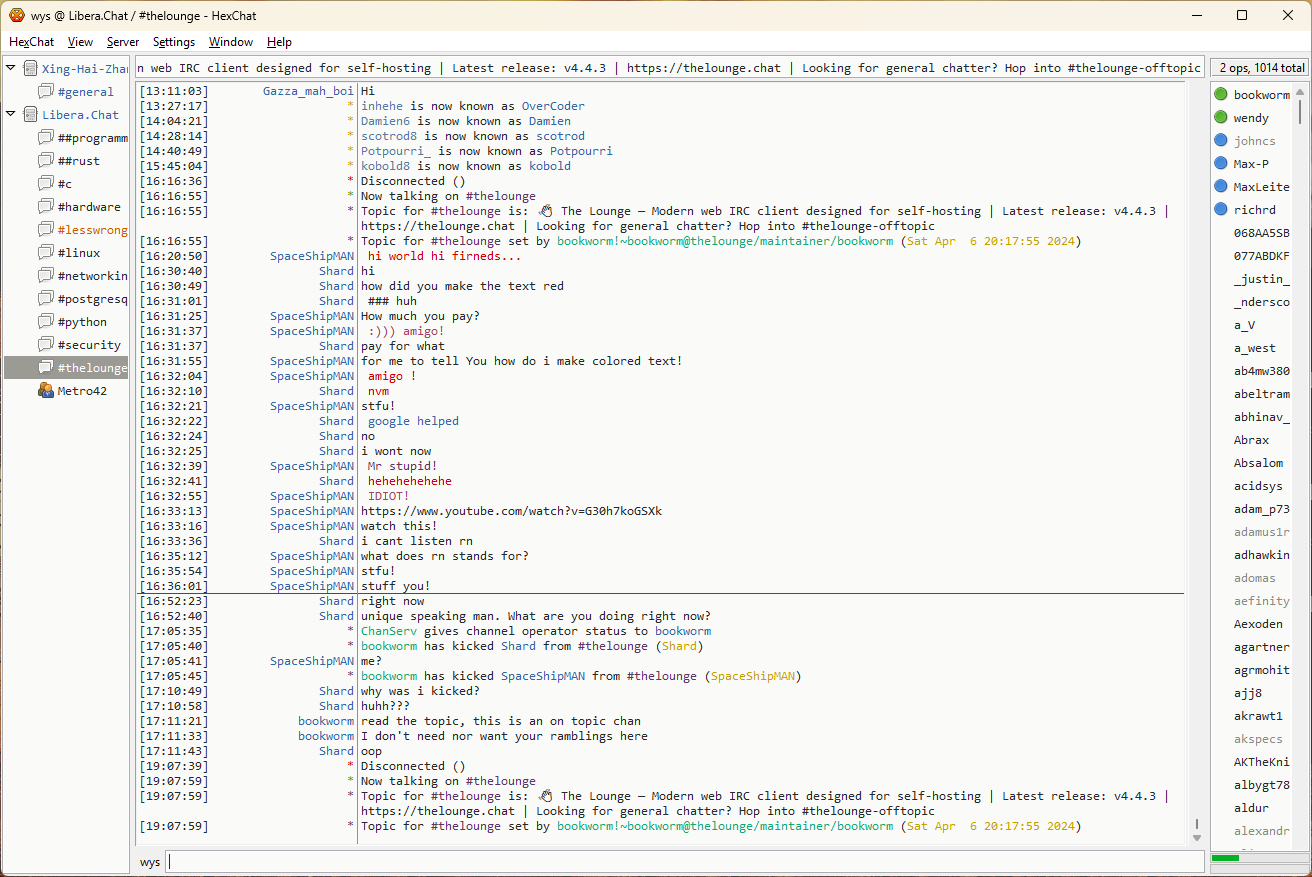Open the Server menu

(x=123, y=42)
